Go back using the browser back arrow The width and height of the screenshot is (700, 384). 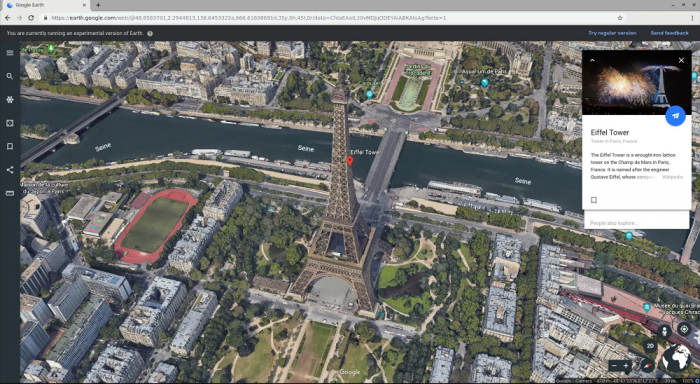[8, 18]
